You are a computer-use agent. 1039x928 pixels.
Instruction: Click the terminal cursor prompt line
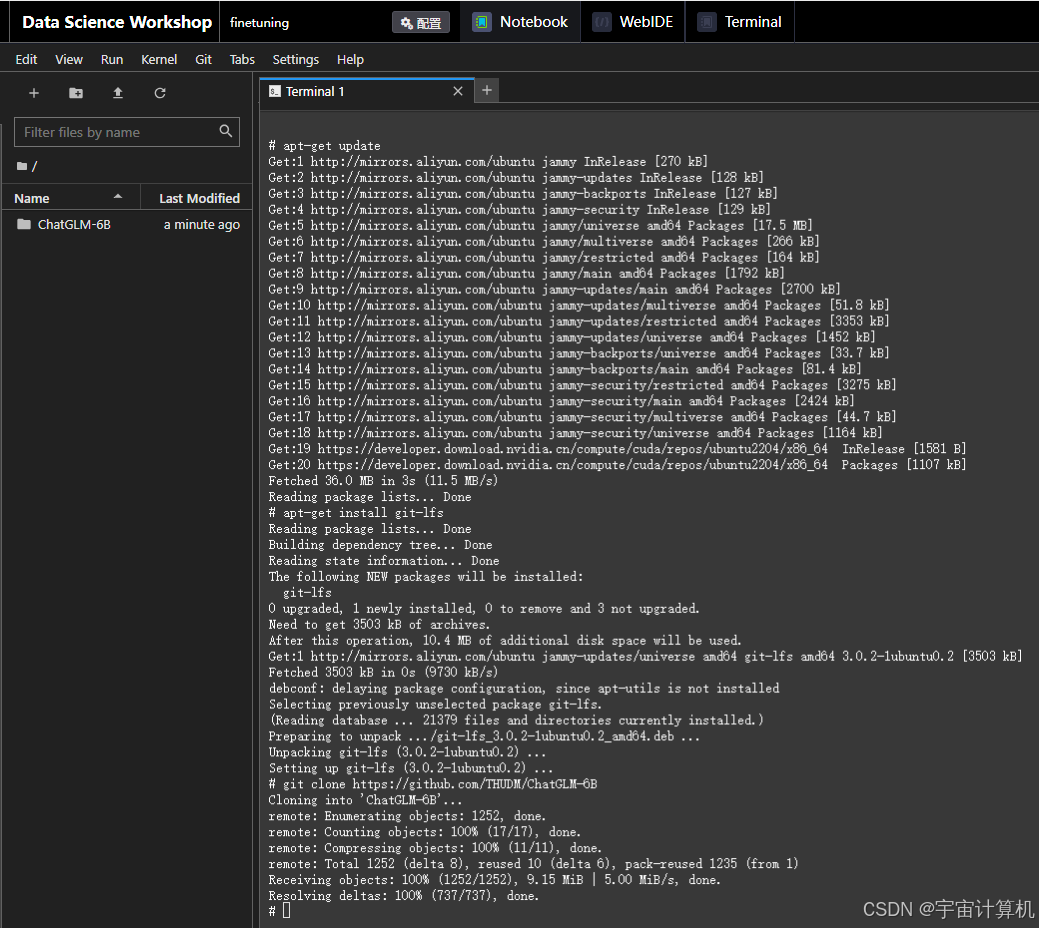tap(279, 911)
